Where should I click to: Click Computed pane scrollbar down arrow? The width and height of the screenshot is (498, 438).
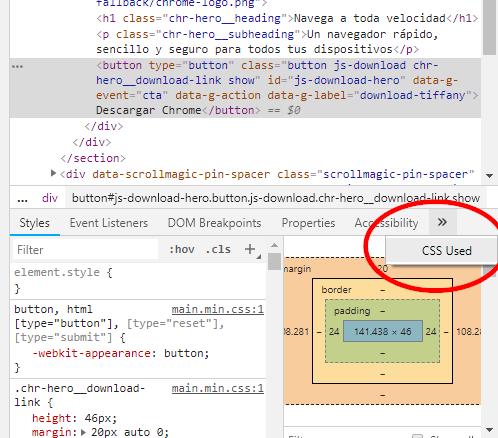[489, 430]
